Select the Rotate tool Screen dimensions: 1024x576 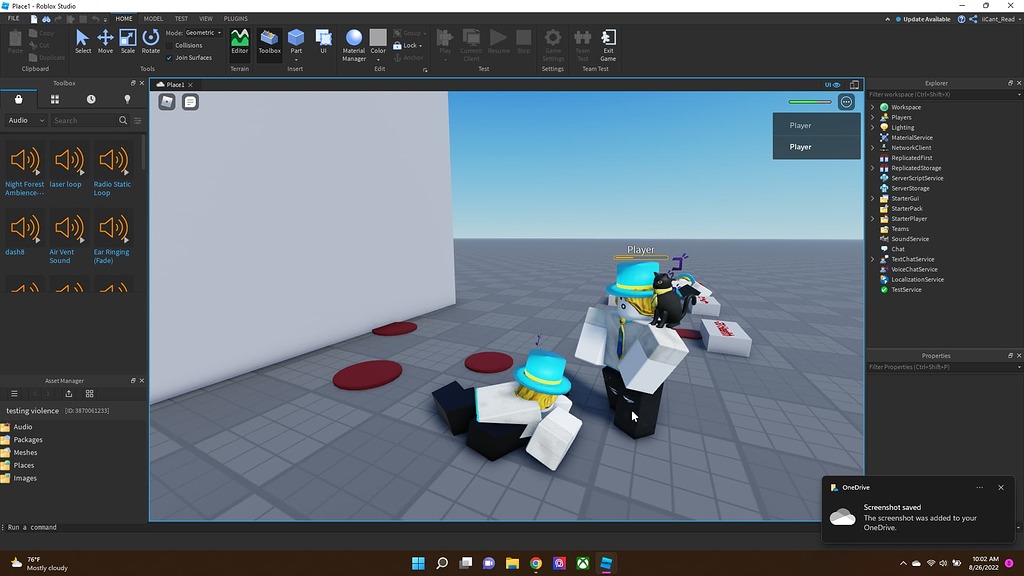tap(150, 42)
